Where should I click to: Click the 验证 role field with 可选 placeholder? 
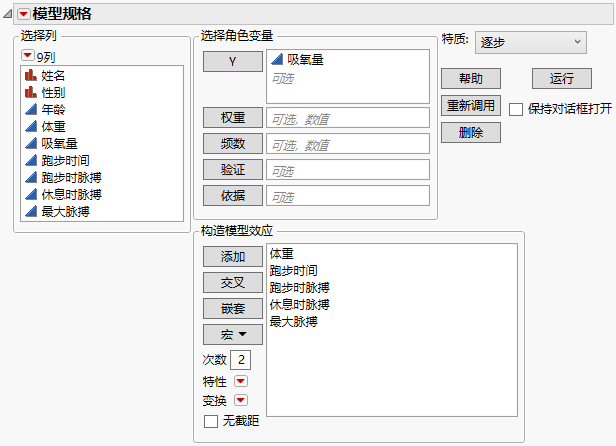348,169
